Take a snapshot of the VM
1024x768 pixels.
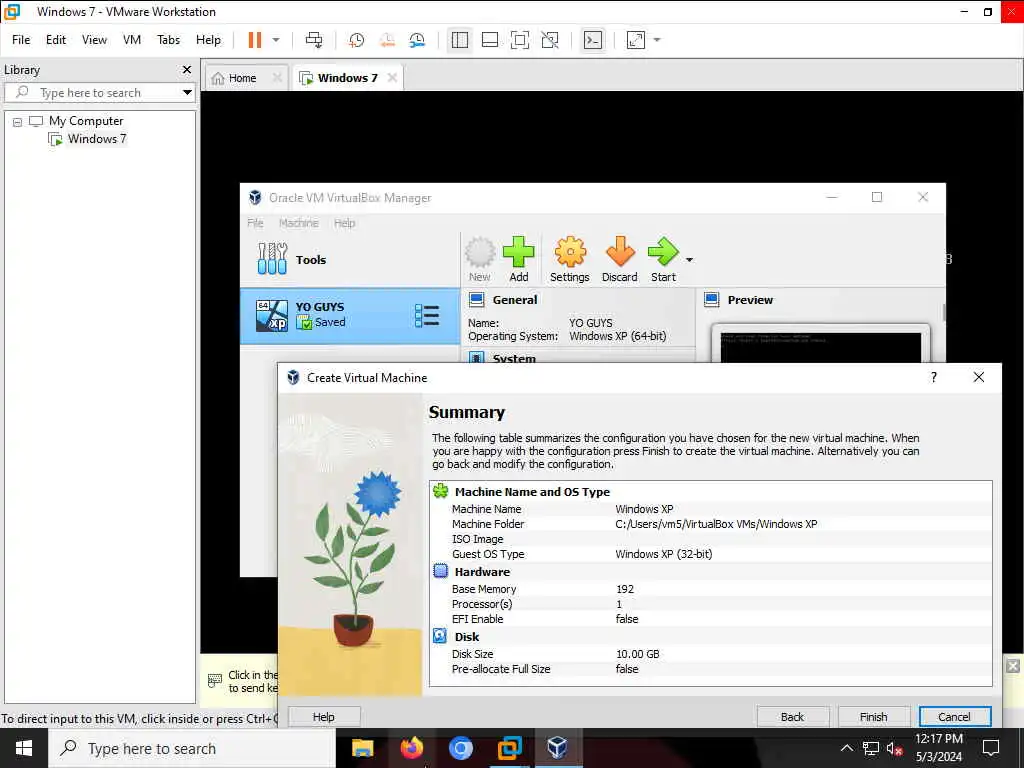pos(357,40)
